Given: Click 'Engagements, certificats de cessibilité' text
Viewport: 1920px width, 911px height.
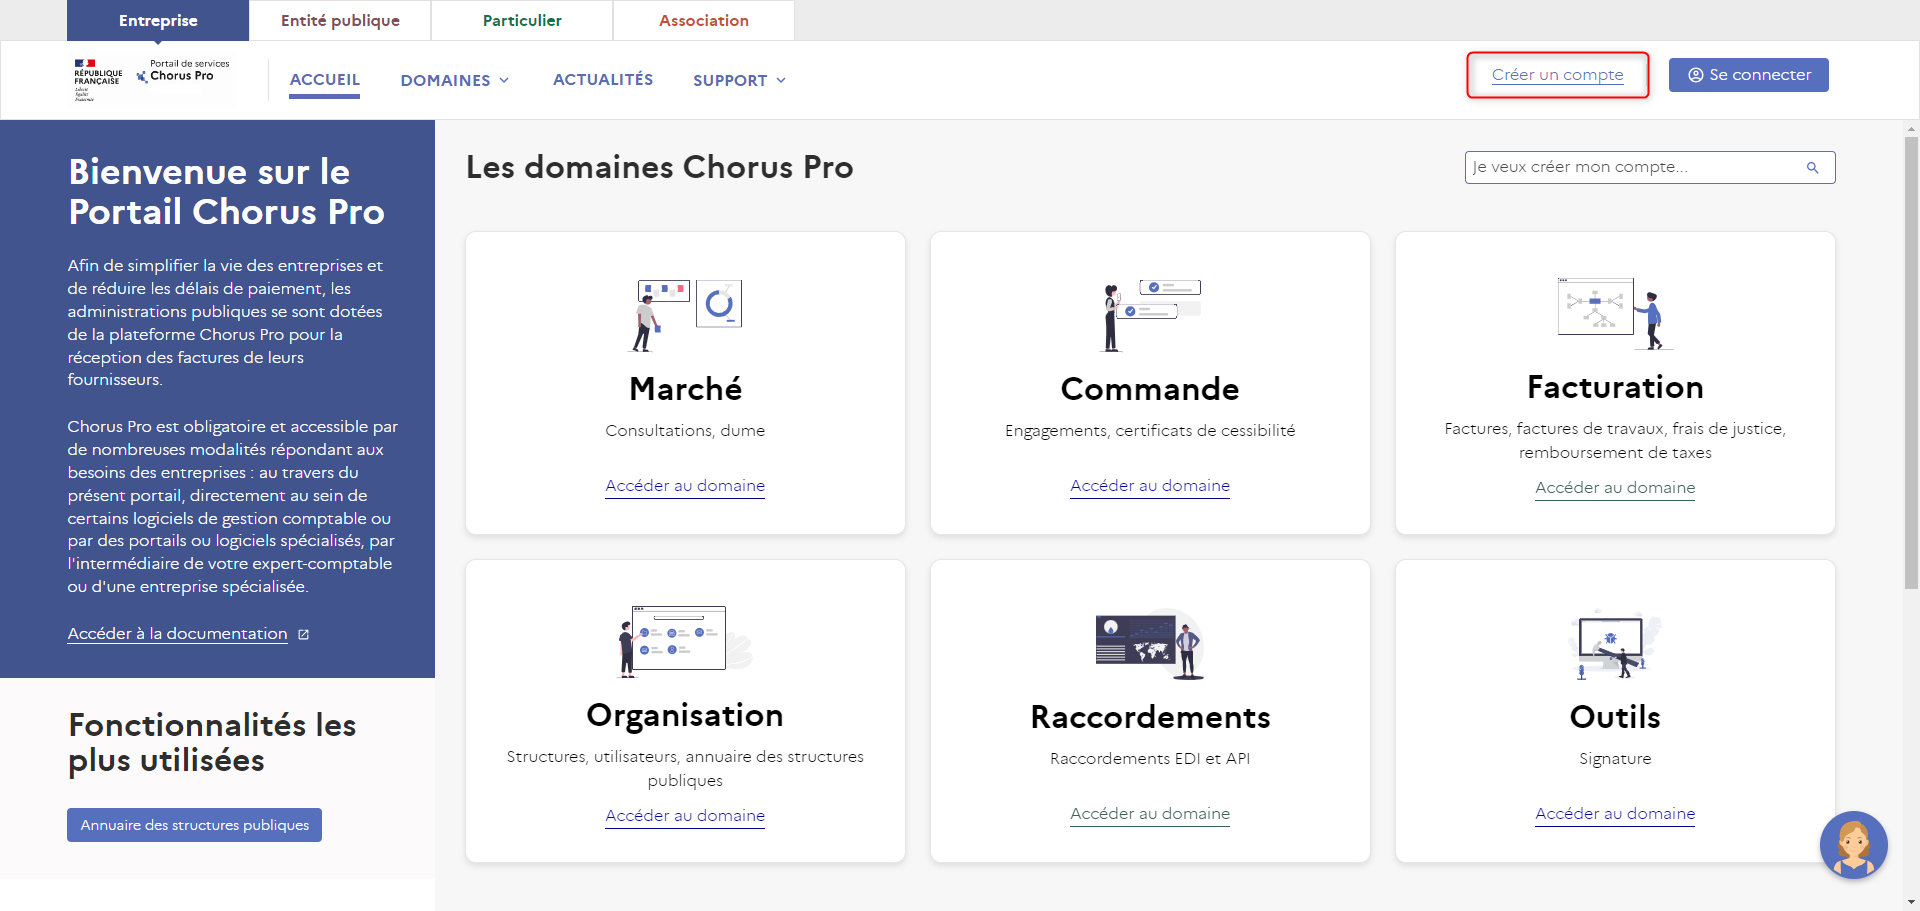Looking at the screenshot, I should point(1150,431).
